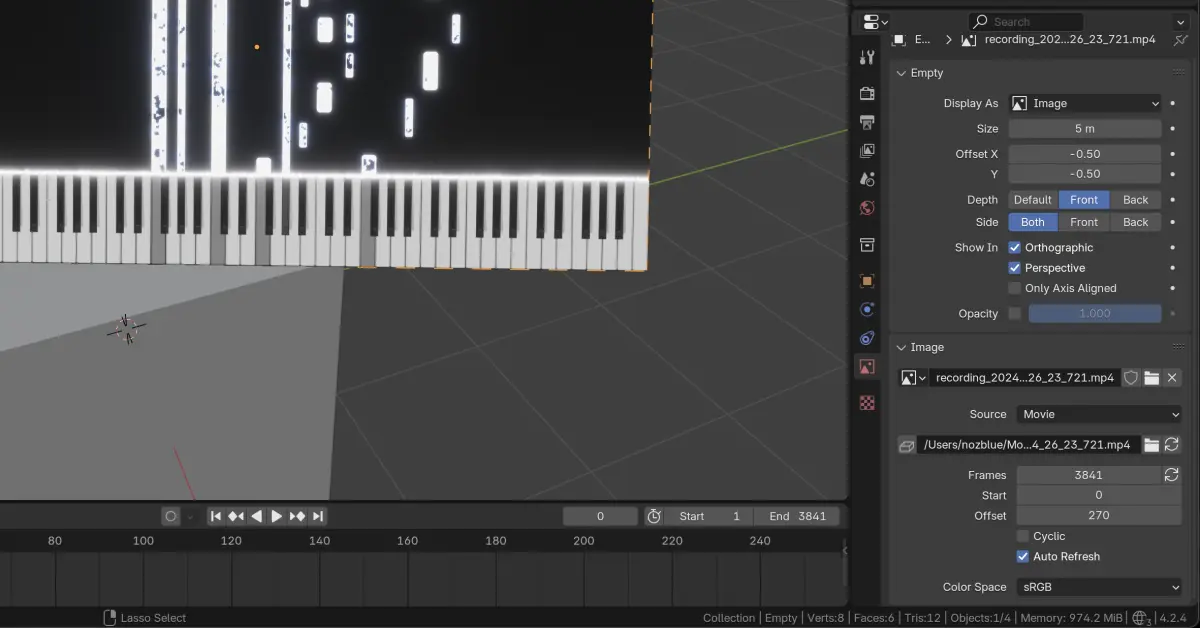This screenshot has height=628, width=1200.
Task: Focus the properties Search field
Action: tap(1025, 21)
